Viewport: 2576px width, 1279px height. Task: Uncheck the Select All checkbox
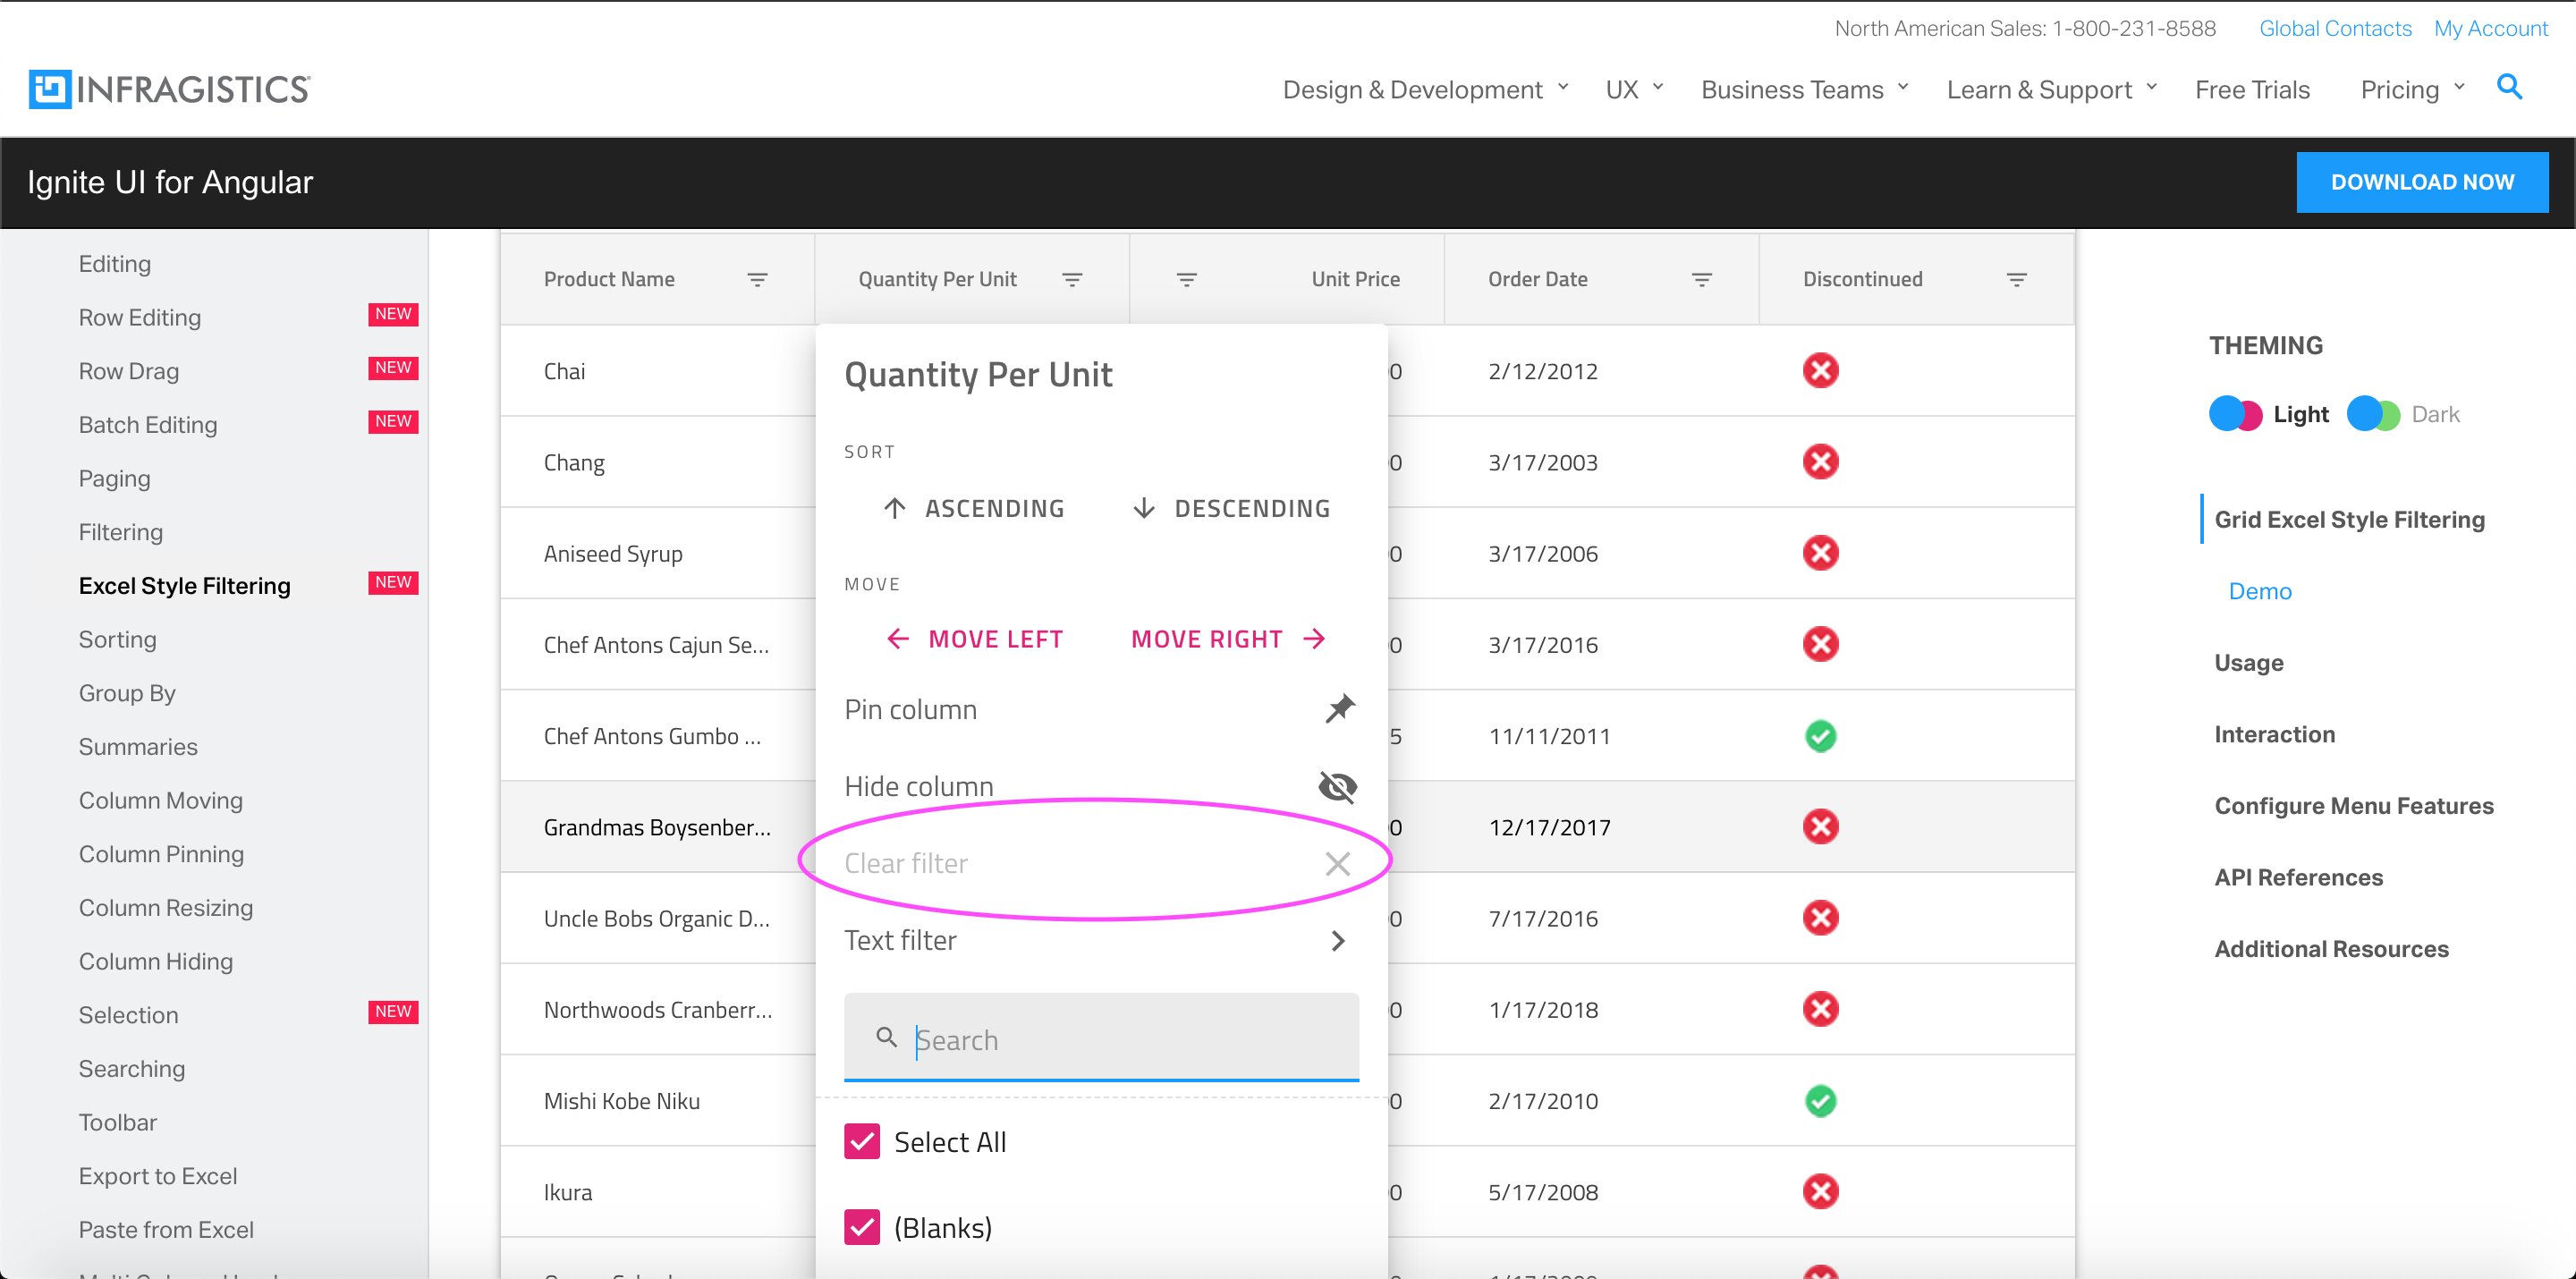861,1140
